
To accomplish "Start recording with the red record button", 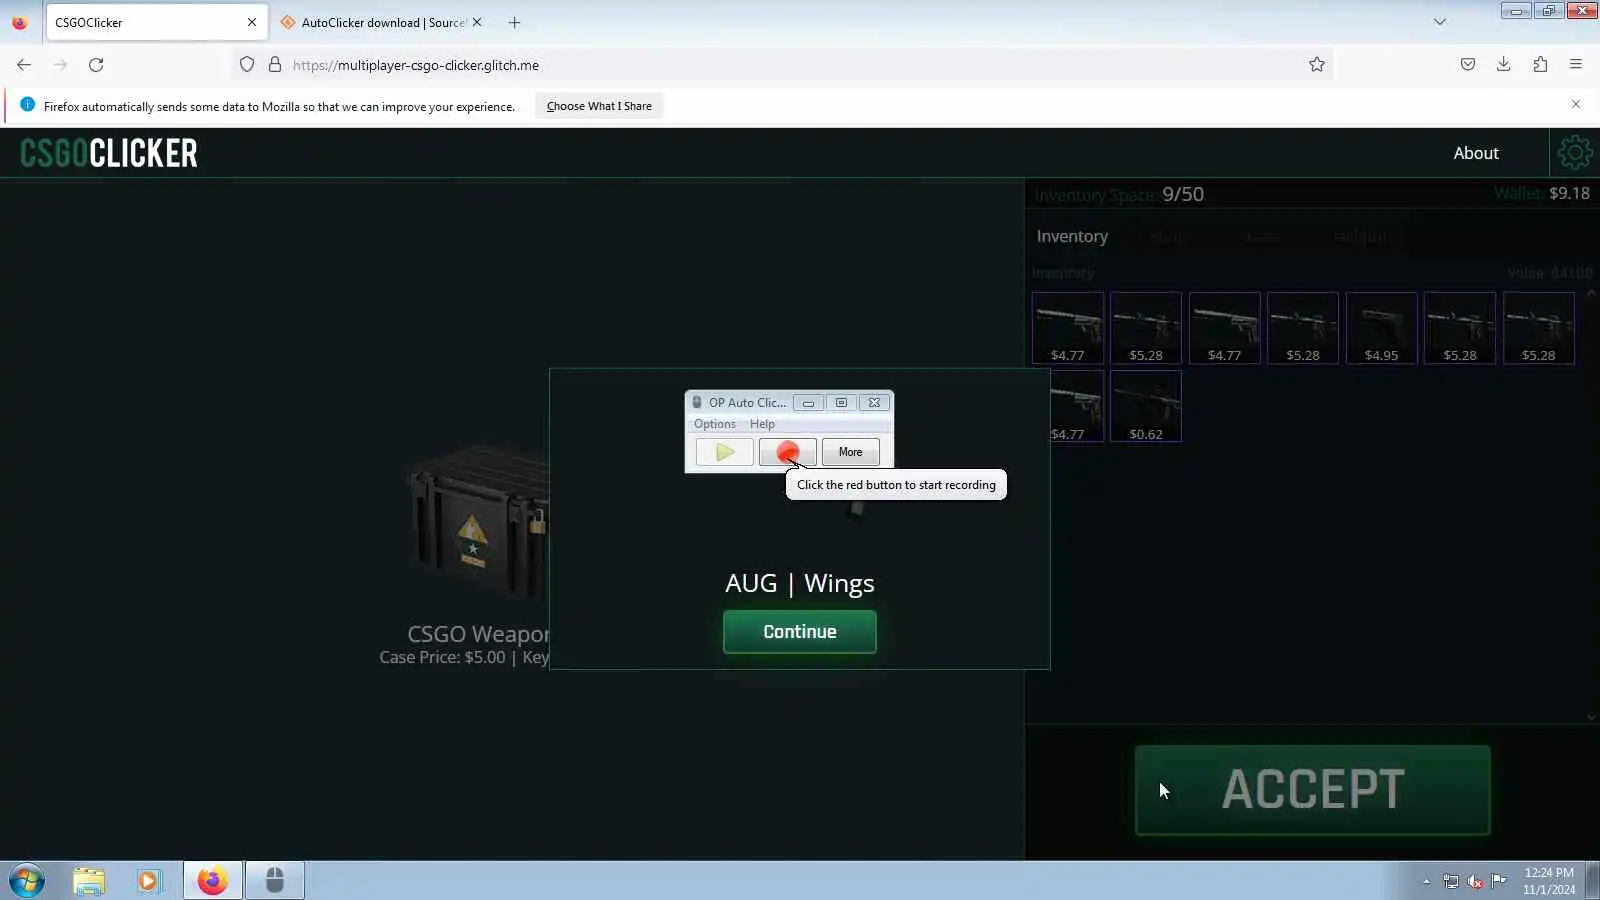I will click(788, 452).
